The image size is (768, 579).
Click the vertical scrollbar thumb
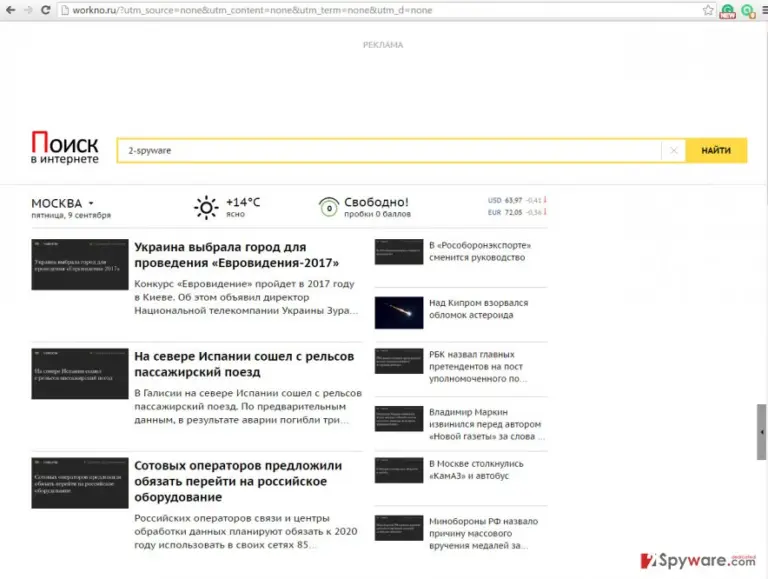tap(762, 432)
